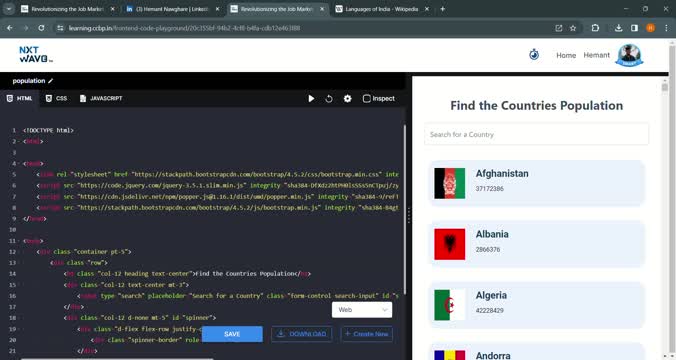Focus the Search for a Country field

536,135
